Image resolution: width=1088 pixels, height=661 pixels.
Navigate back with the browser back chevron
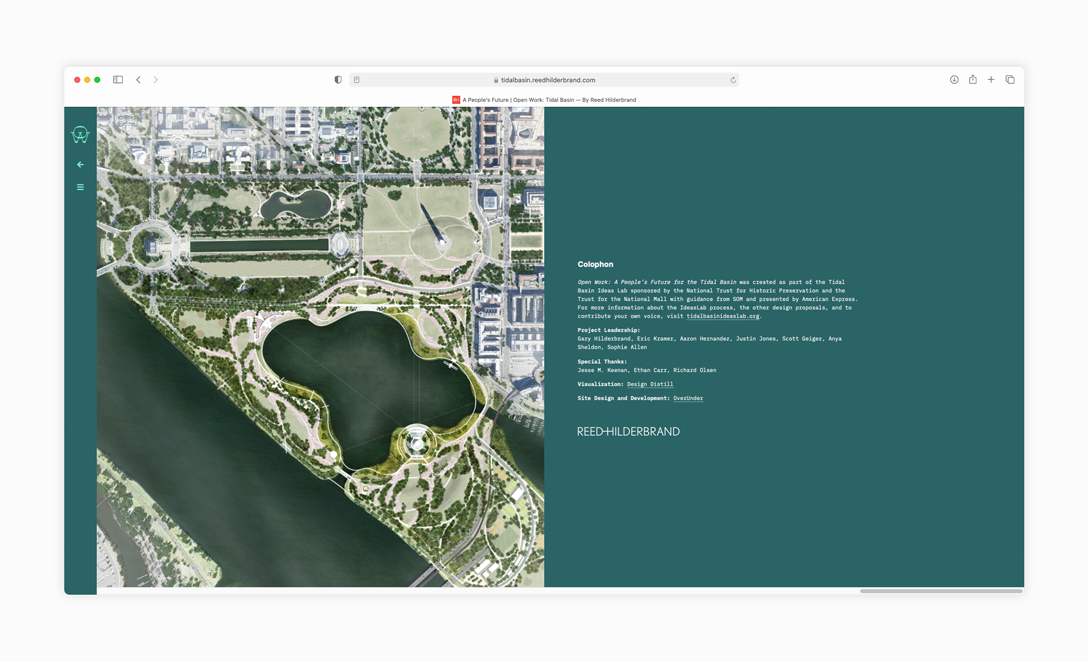click(x=138, y=79)
